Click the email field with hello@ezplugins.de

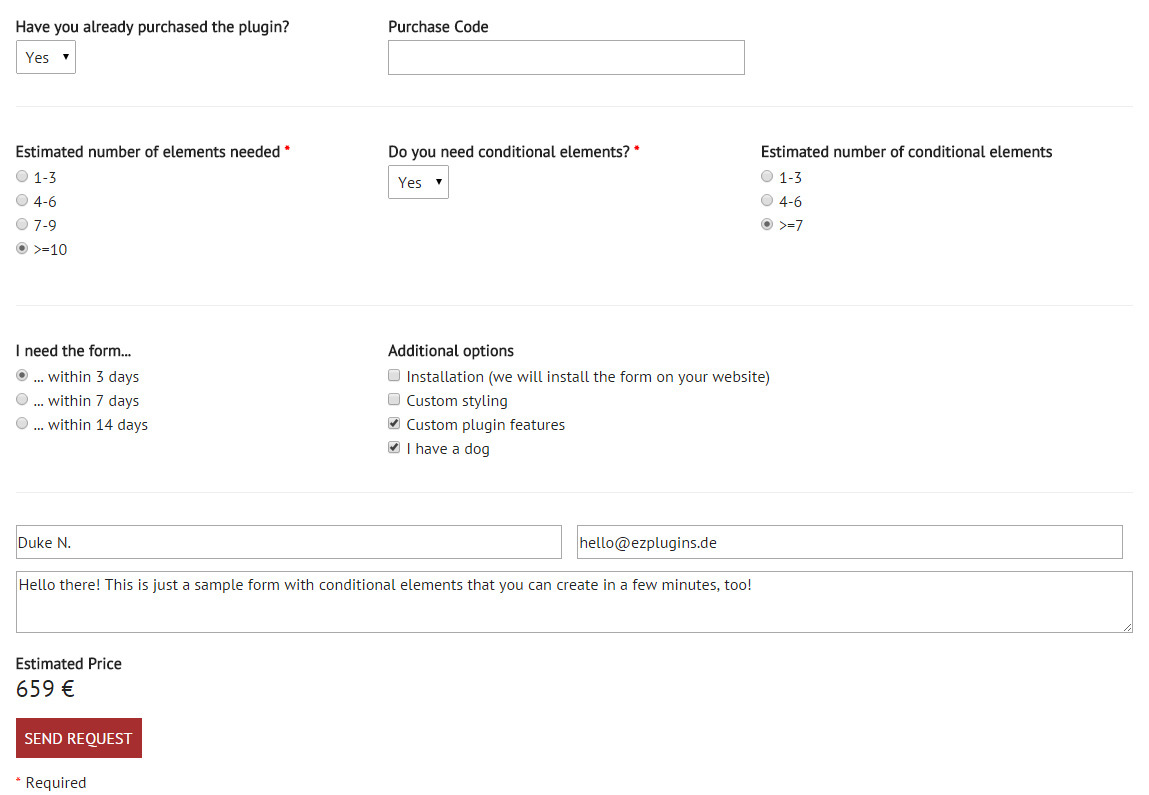pyautogui.click(x=849, y=543)
